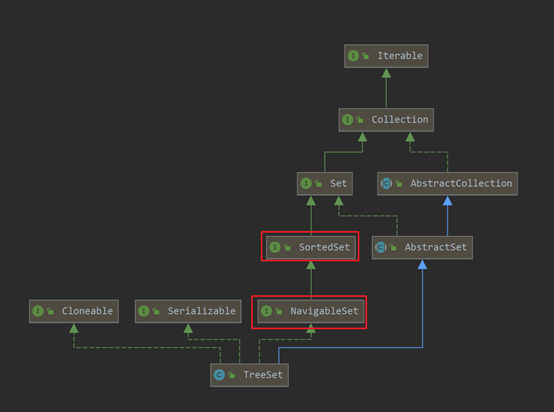Screen dimensions: 554x412
Task: Select the Collection interface node
Action: (x=386, y=120)
